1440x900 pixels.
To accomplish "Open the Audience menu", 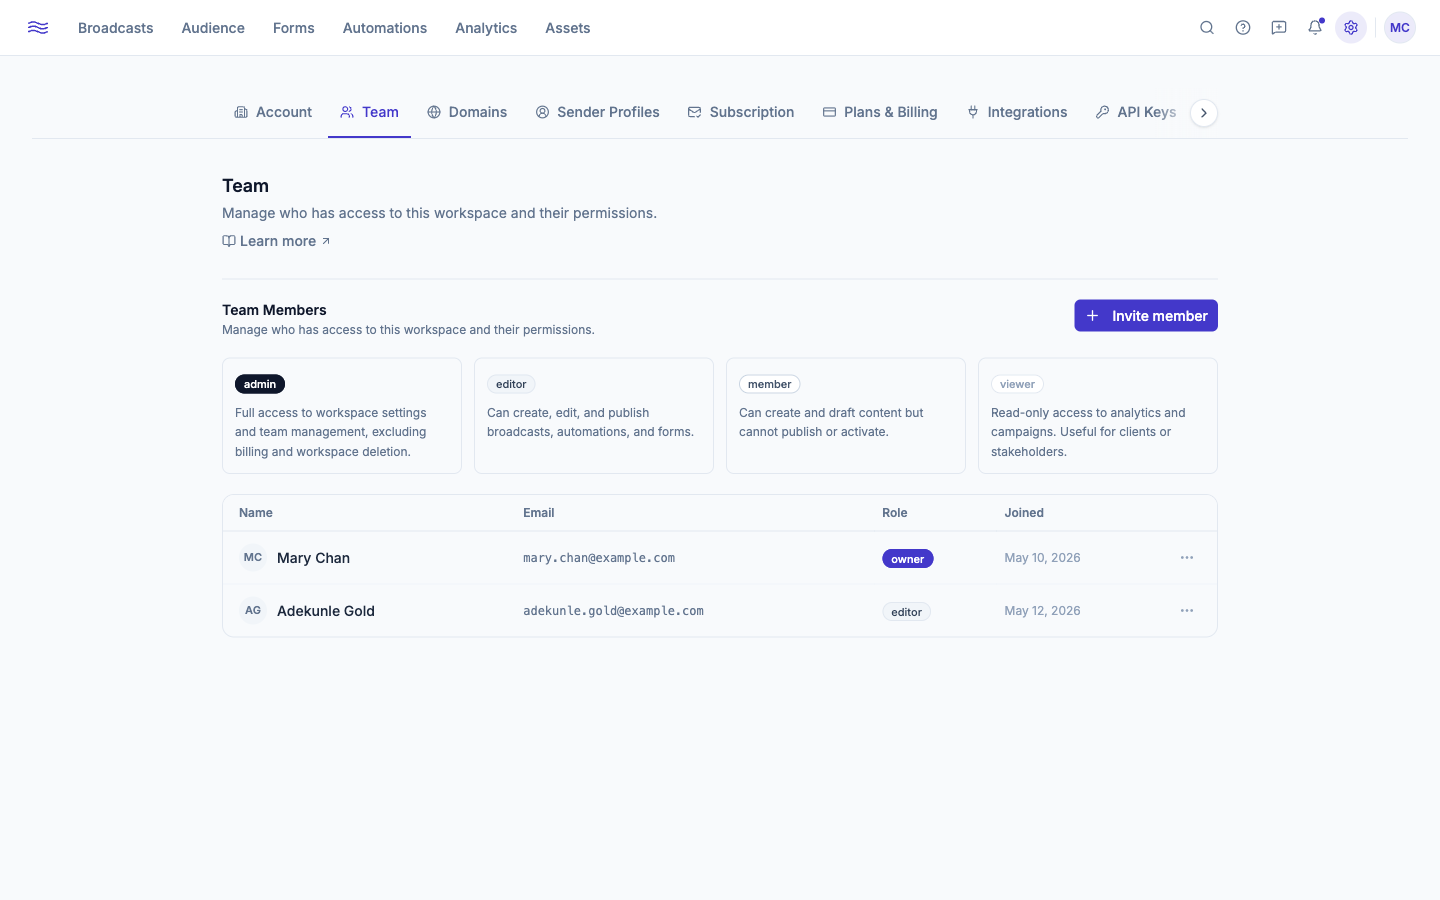I will point(213,28).
